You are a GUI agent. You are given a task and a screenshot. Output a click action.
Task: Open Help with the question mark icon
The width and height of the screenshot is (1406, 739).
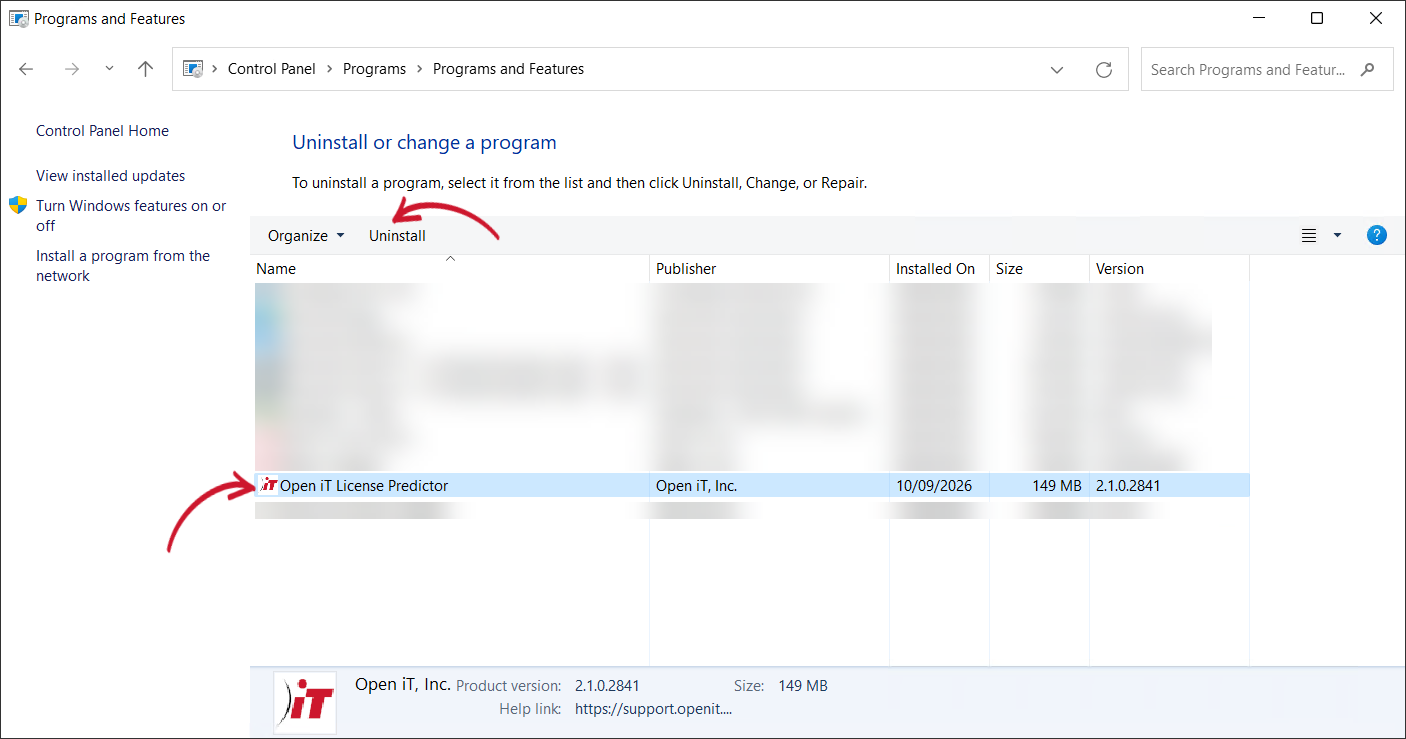click(x=1377, y=236)
